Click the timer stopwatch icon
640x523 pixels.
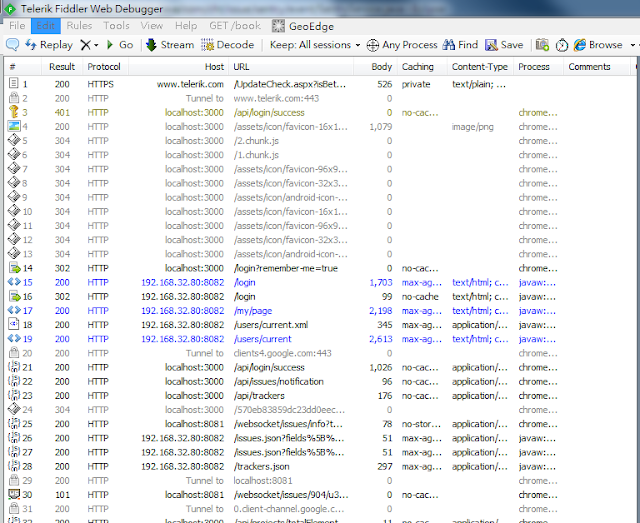pyautogui.click(x=562, y=45)
